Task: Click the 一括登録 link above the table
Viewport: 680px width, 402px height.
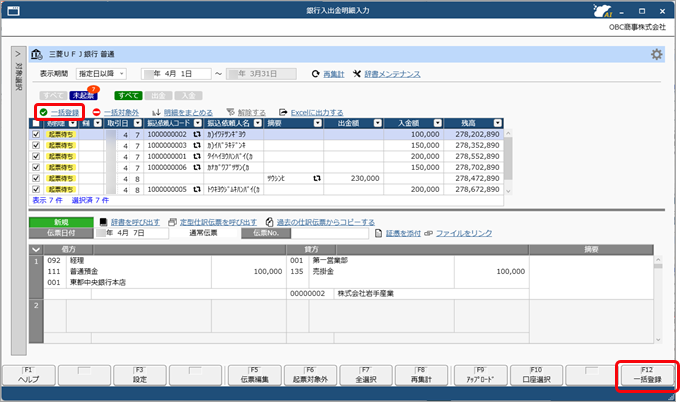Action: pos(65,112)
